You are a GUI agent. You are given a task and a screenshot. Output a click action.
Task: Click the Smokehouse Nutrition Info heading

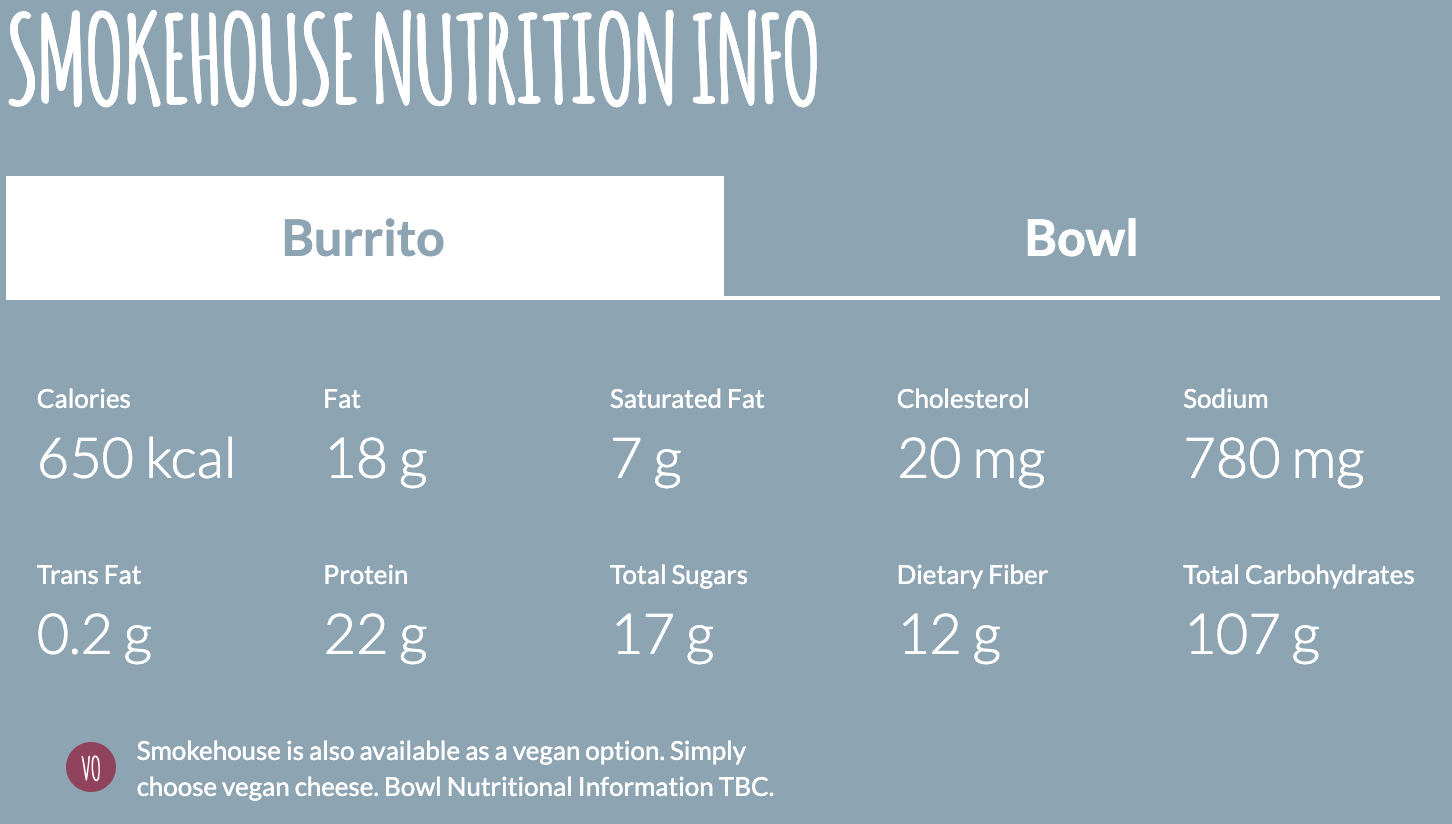tap(413, 58)
